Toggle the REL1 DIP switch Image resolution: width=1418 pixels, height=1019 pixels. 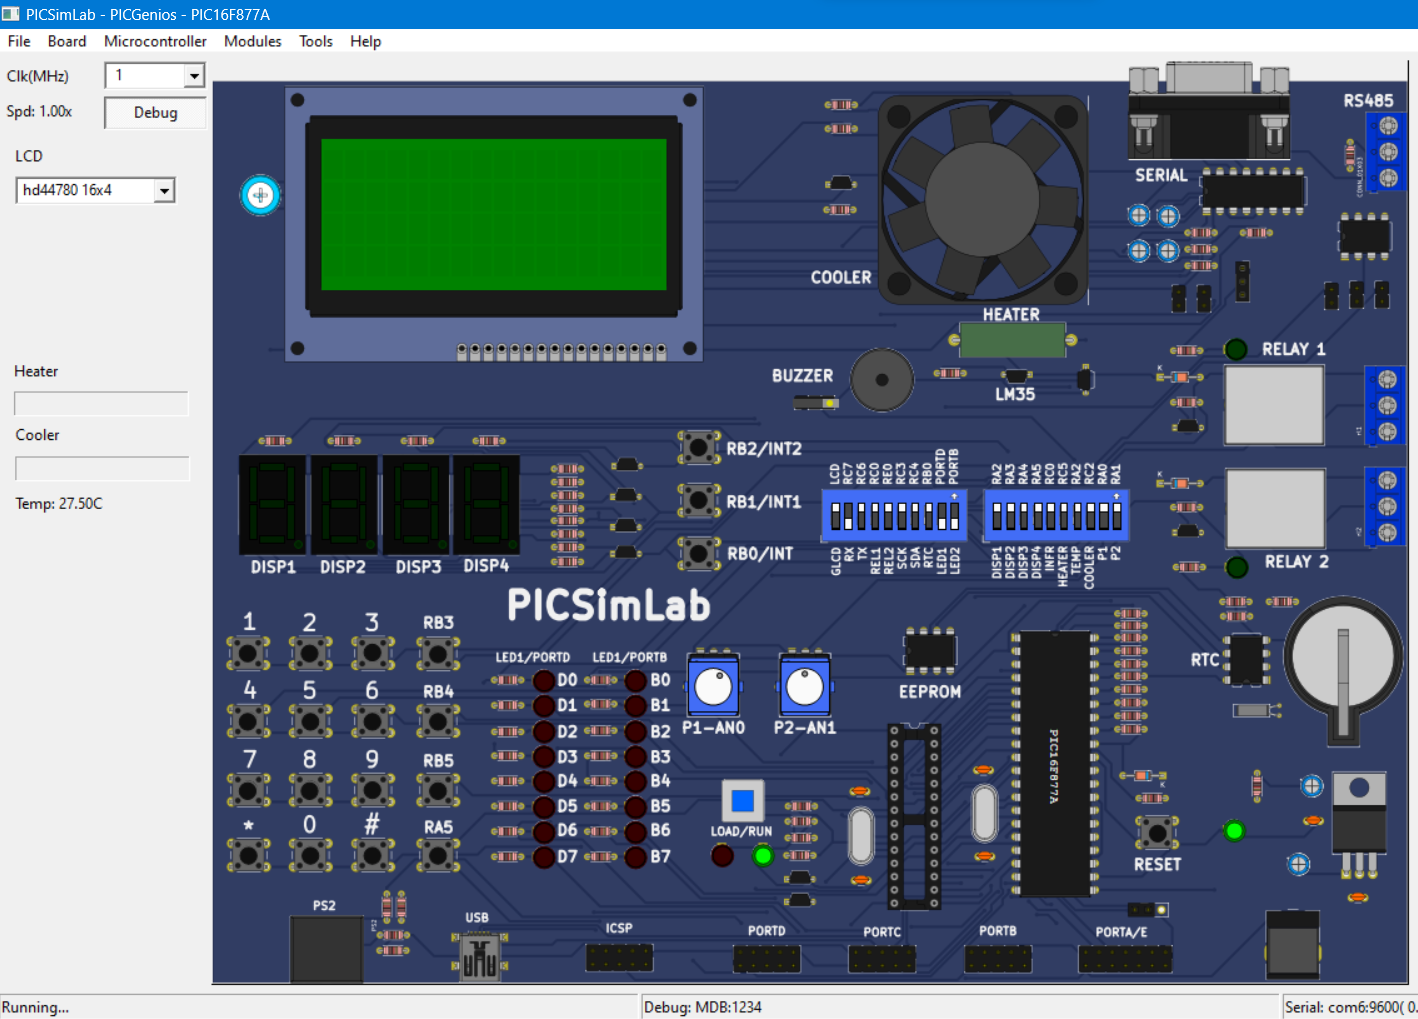pos(875,516)
